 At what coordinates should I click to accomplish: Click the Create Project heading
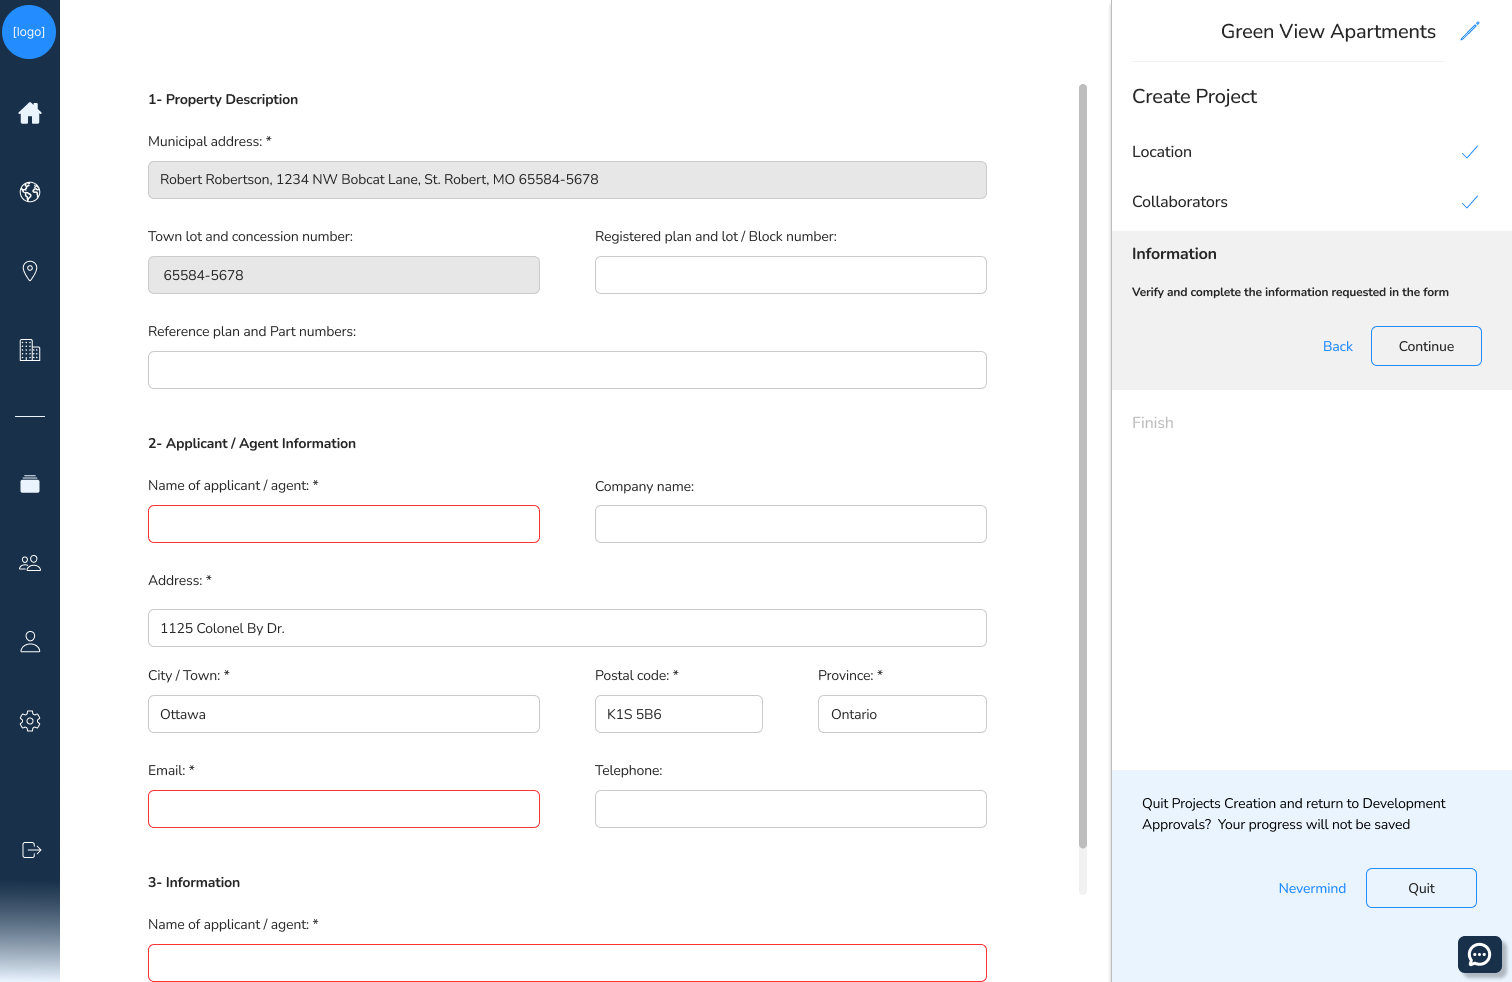[1194, 96]
